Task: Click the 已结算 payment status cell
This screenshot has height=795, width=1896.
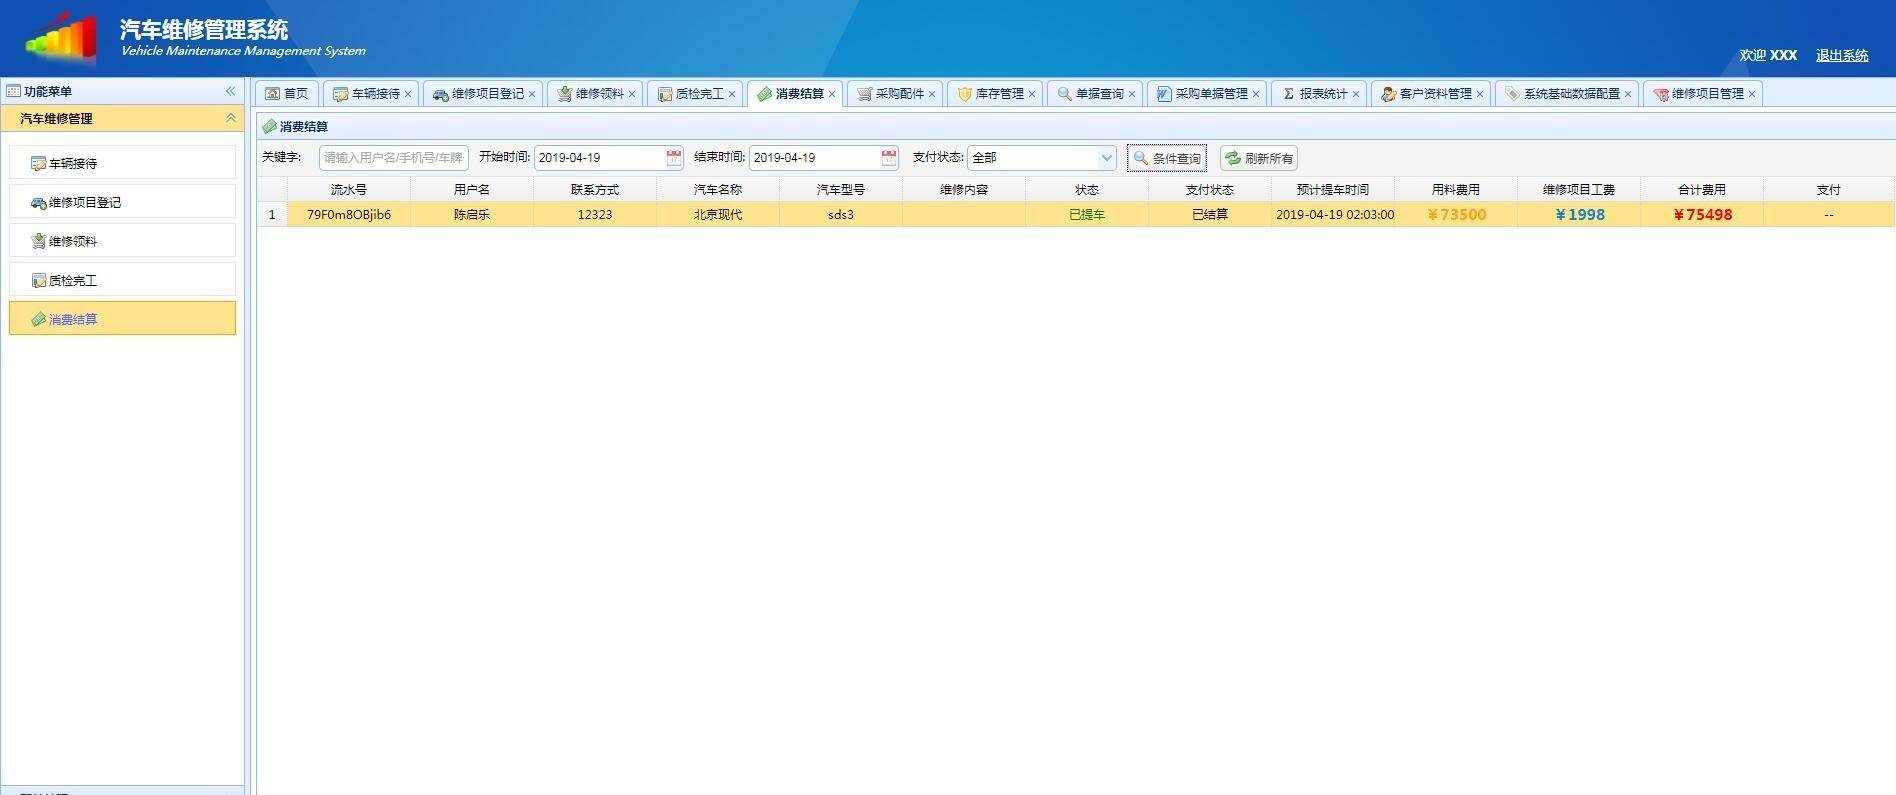Action: [x=1210, y=215]
